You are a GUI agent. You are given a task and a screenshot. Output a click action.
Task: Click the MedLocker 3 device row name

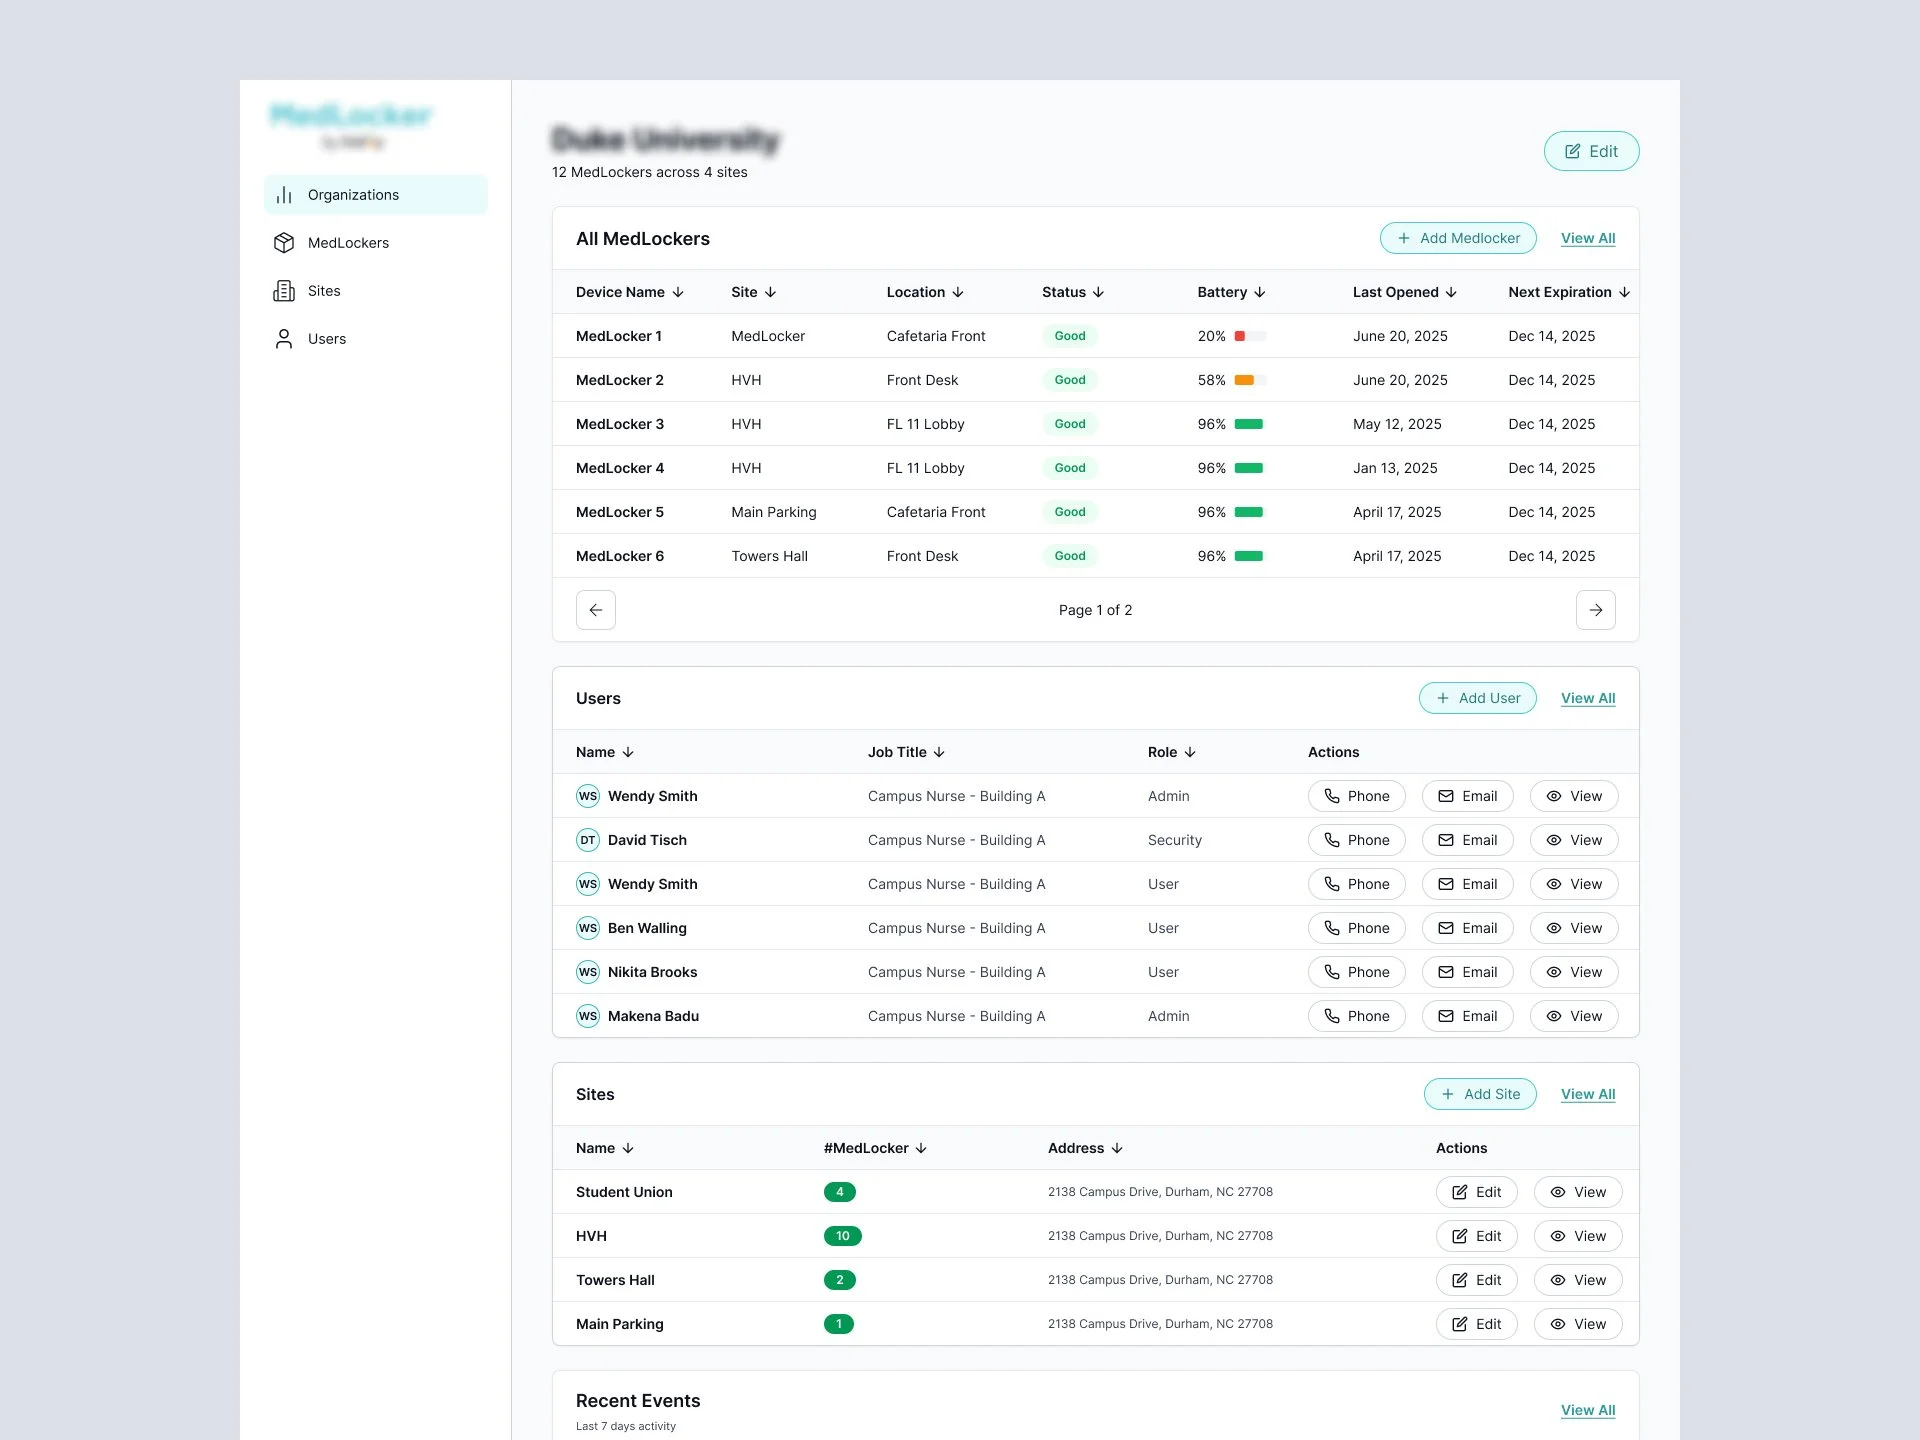tap(620, 424)
